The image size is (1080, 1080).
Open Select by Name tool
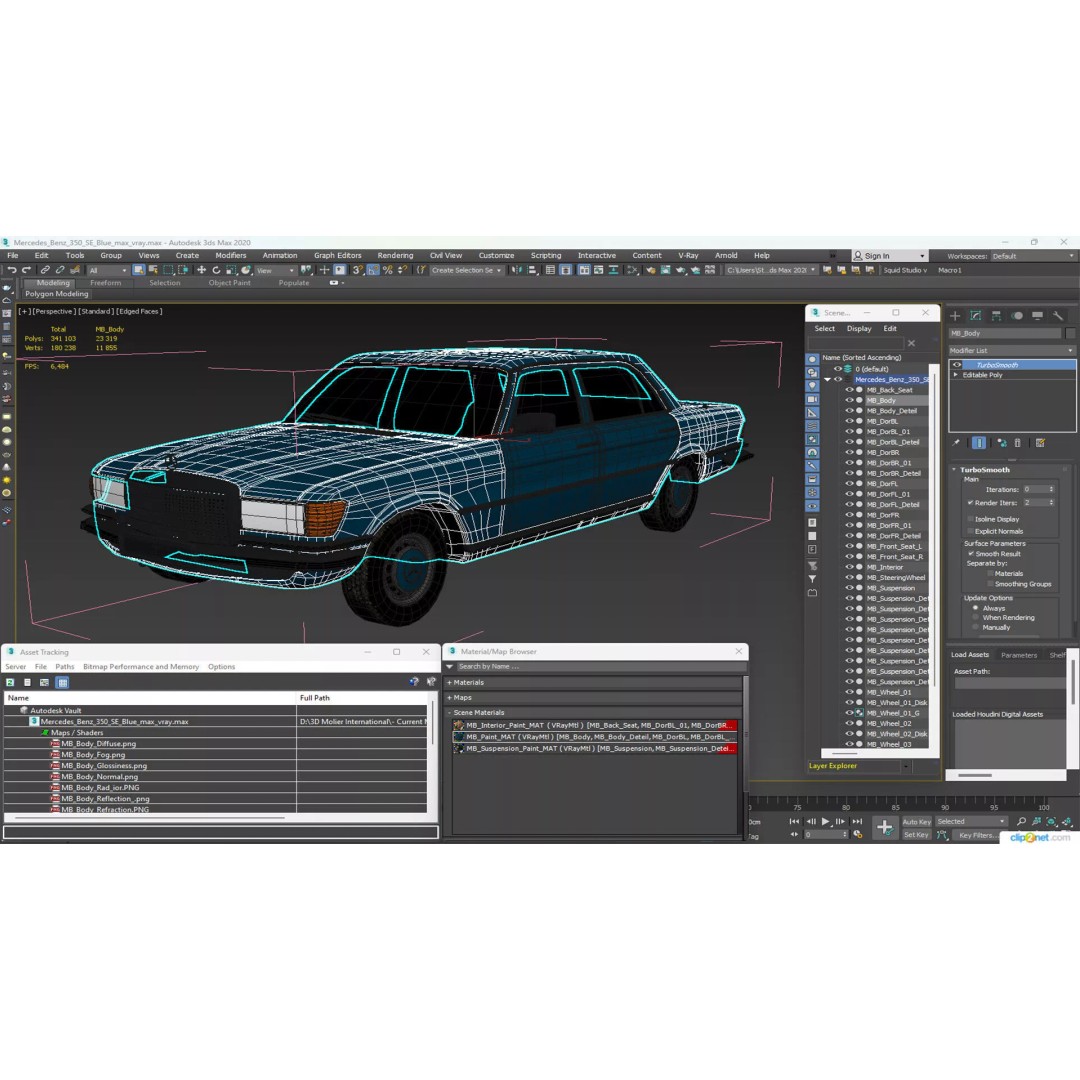pyautogui.click(x=153, y=270)
